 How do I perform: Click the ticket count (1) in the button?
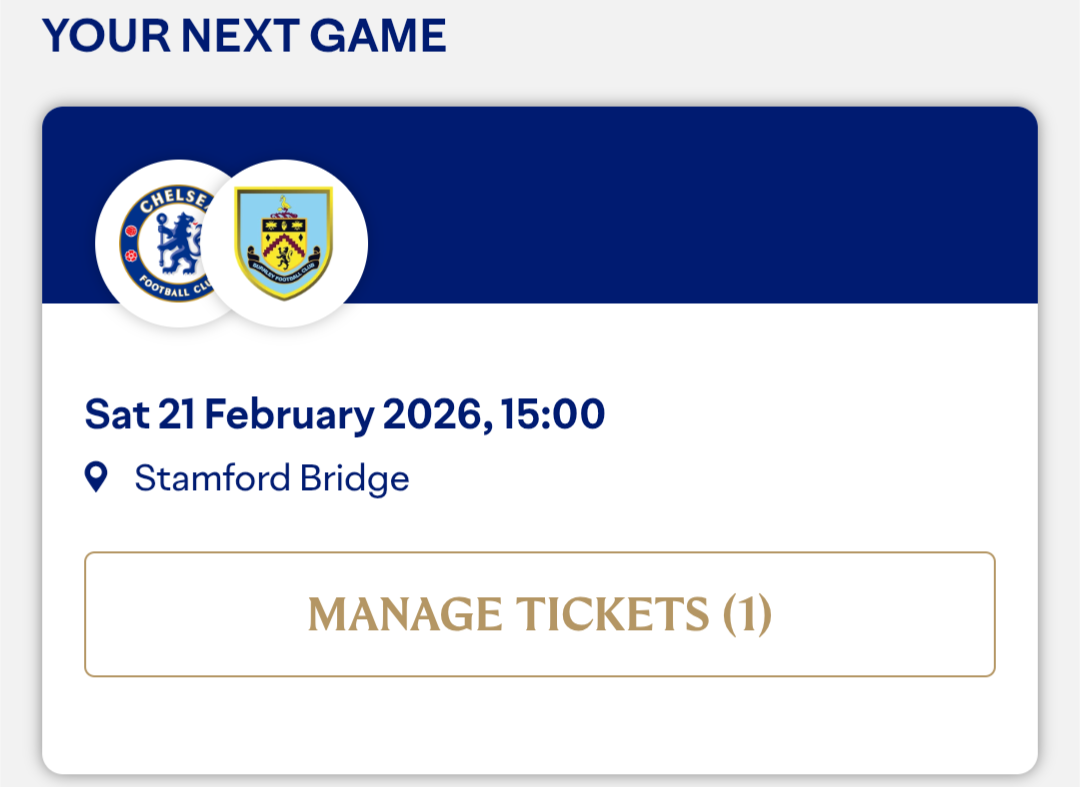click(747, 614)
